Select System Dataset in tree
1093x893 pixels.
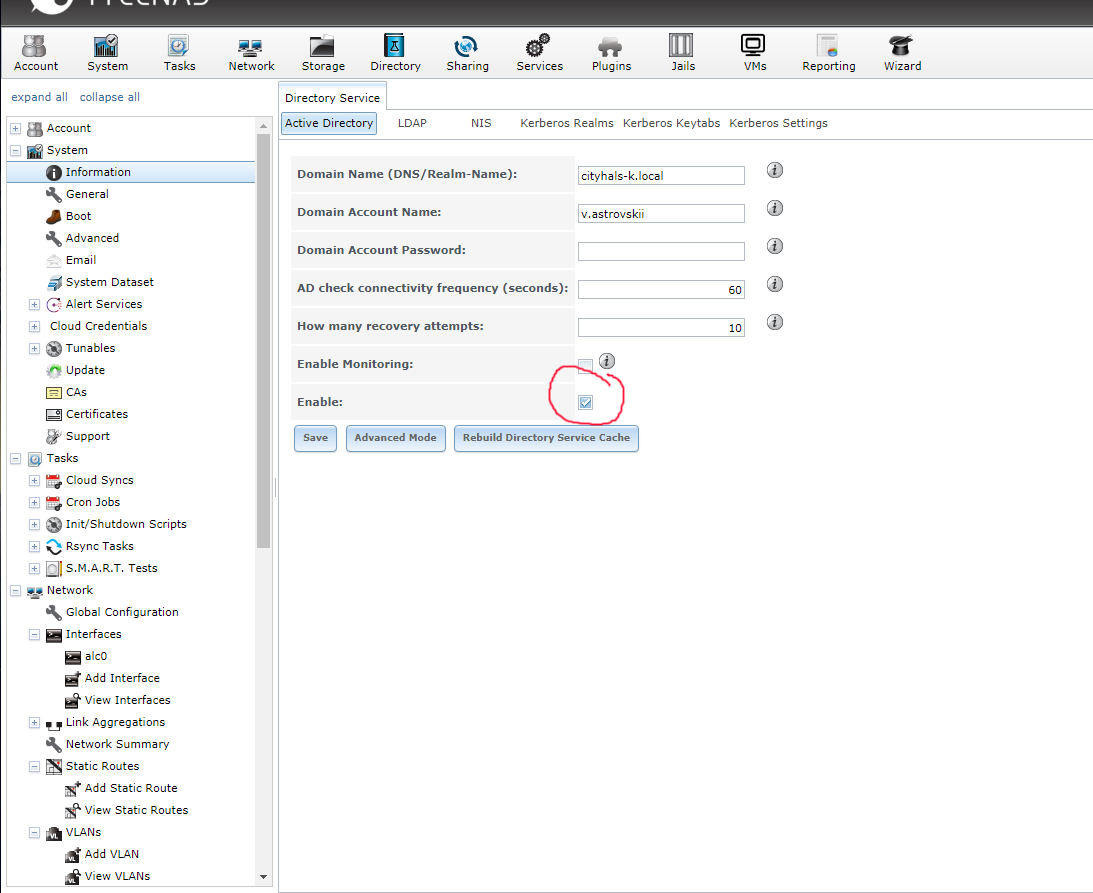click(109, 282)
